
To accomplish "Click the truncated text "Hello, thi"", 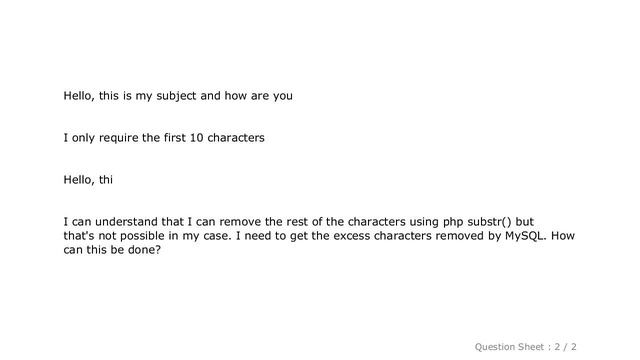I will (88, 180).
